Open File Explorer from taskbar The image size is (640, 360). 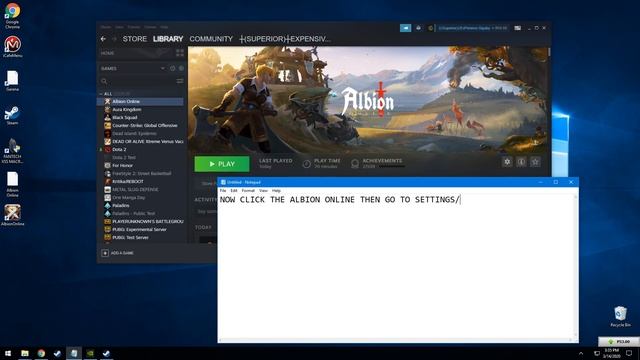[x=25, y=353]
